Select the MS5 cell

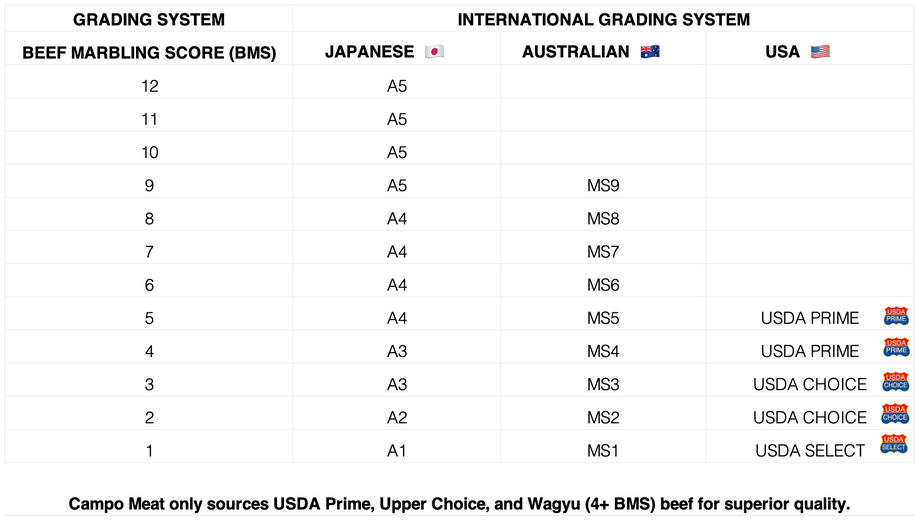point(603,318)
